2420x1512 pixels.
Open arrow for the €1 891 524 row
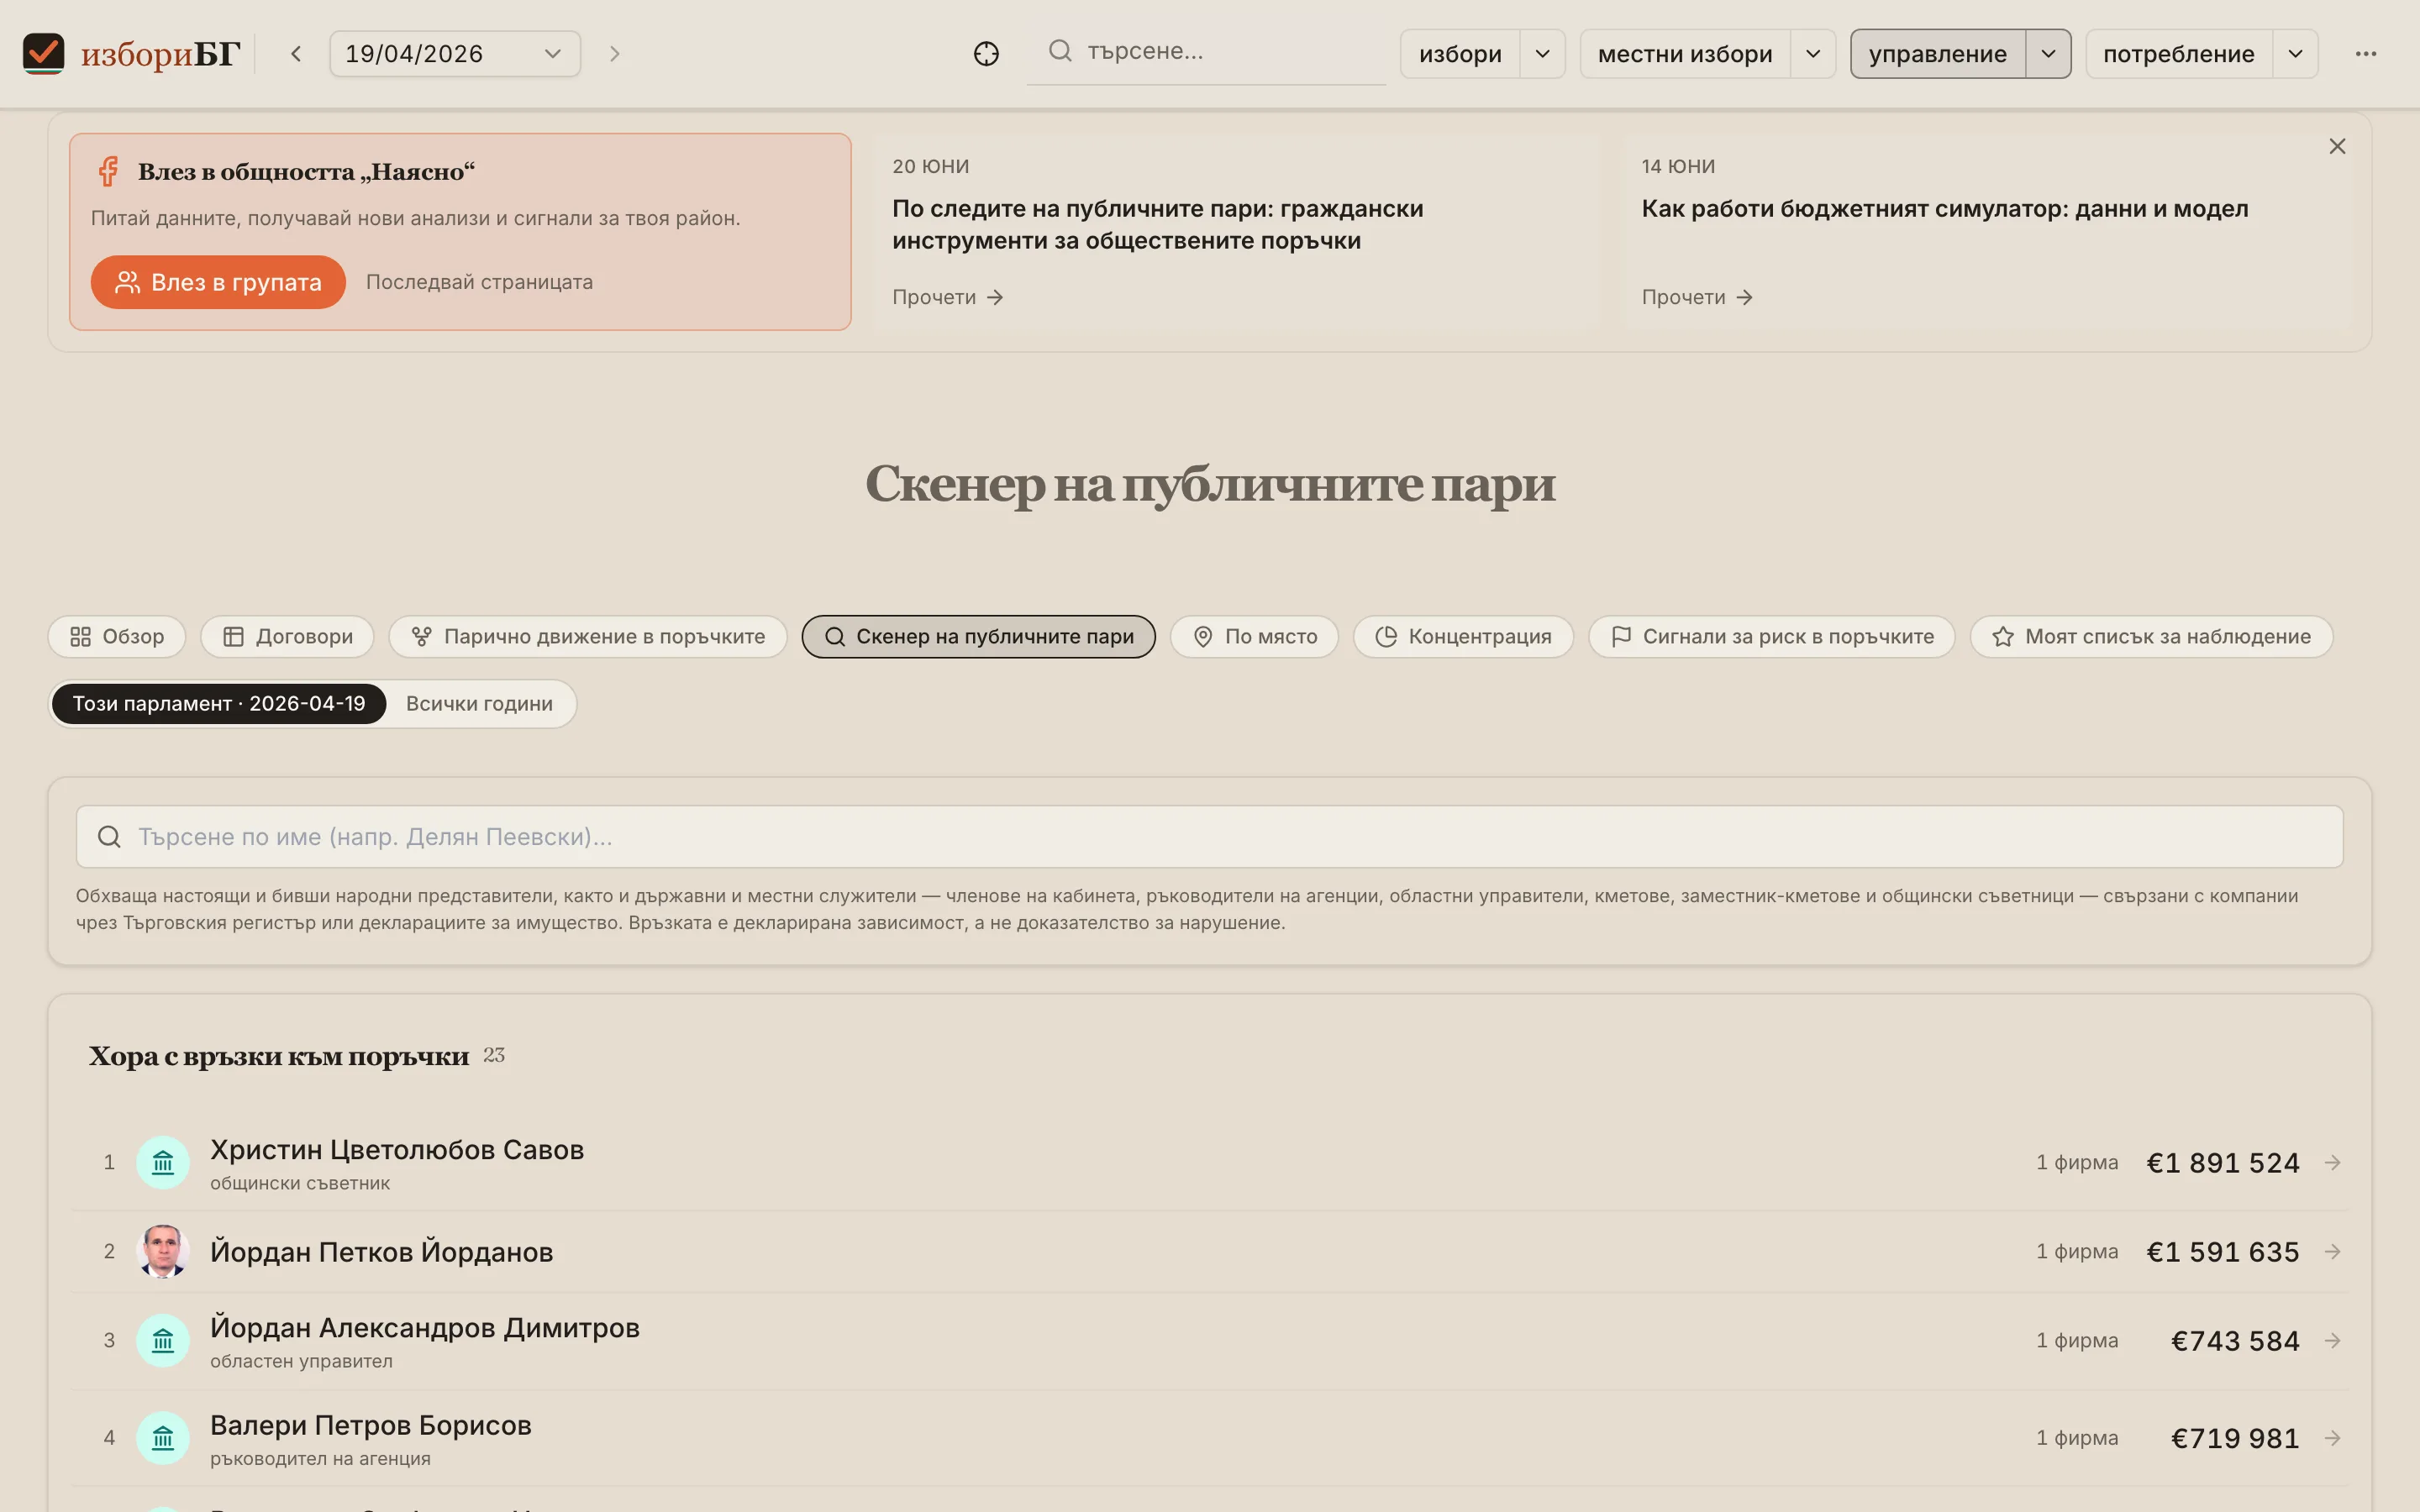tap(2332, 1163)
